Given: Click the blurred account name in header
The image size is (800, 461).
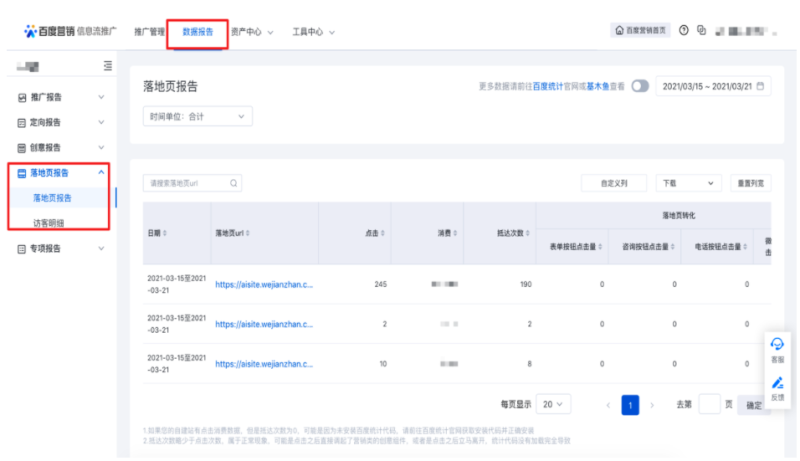Looking at the screenshot, I should (746, 32).
